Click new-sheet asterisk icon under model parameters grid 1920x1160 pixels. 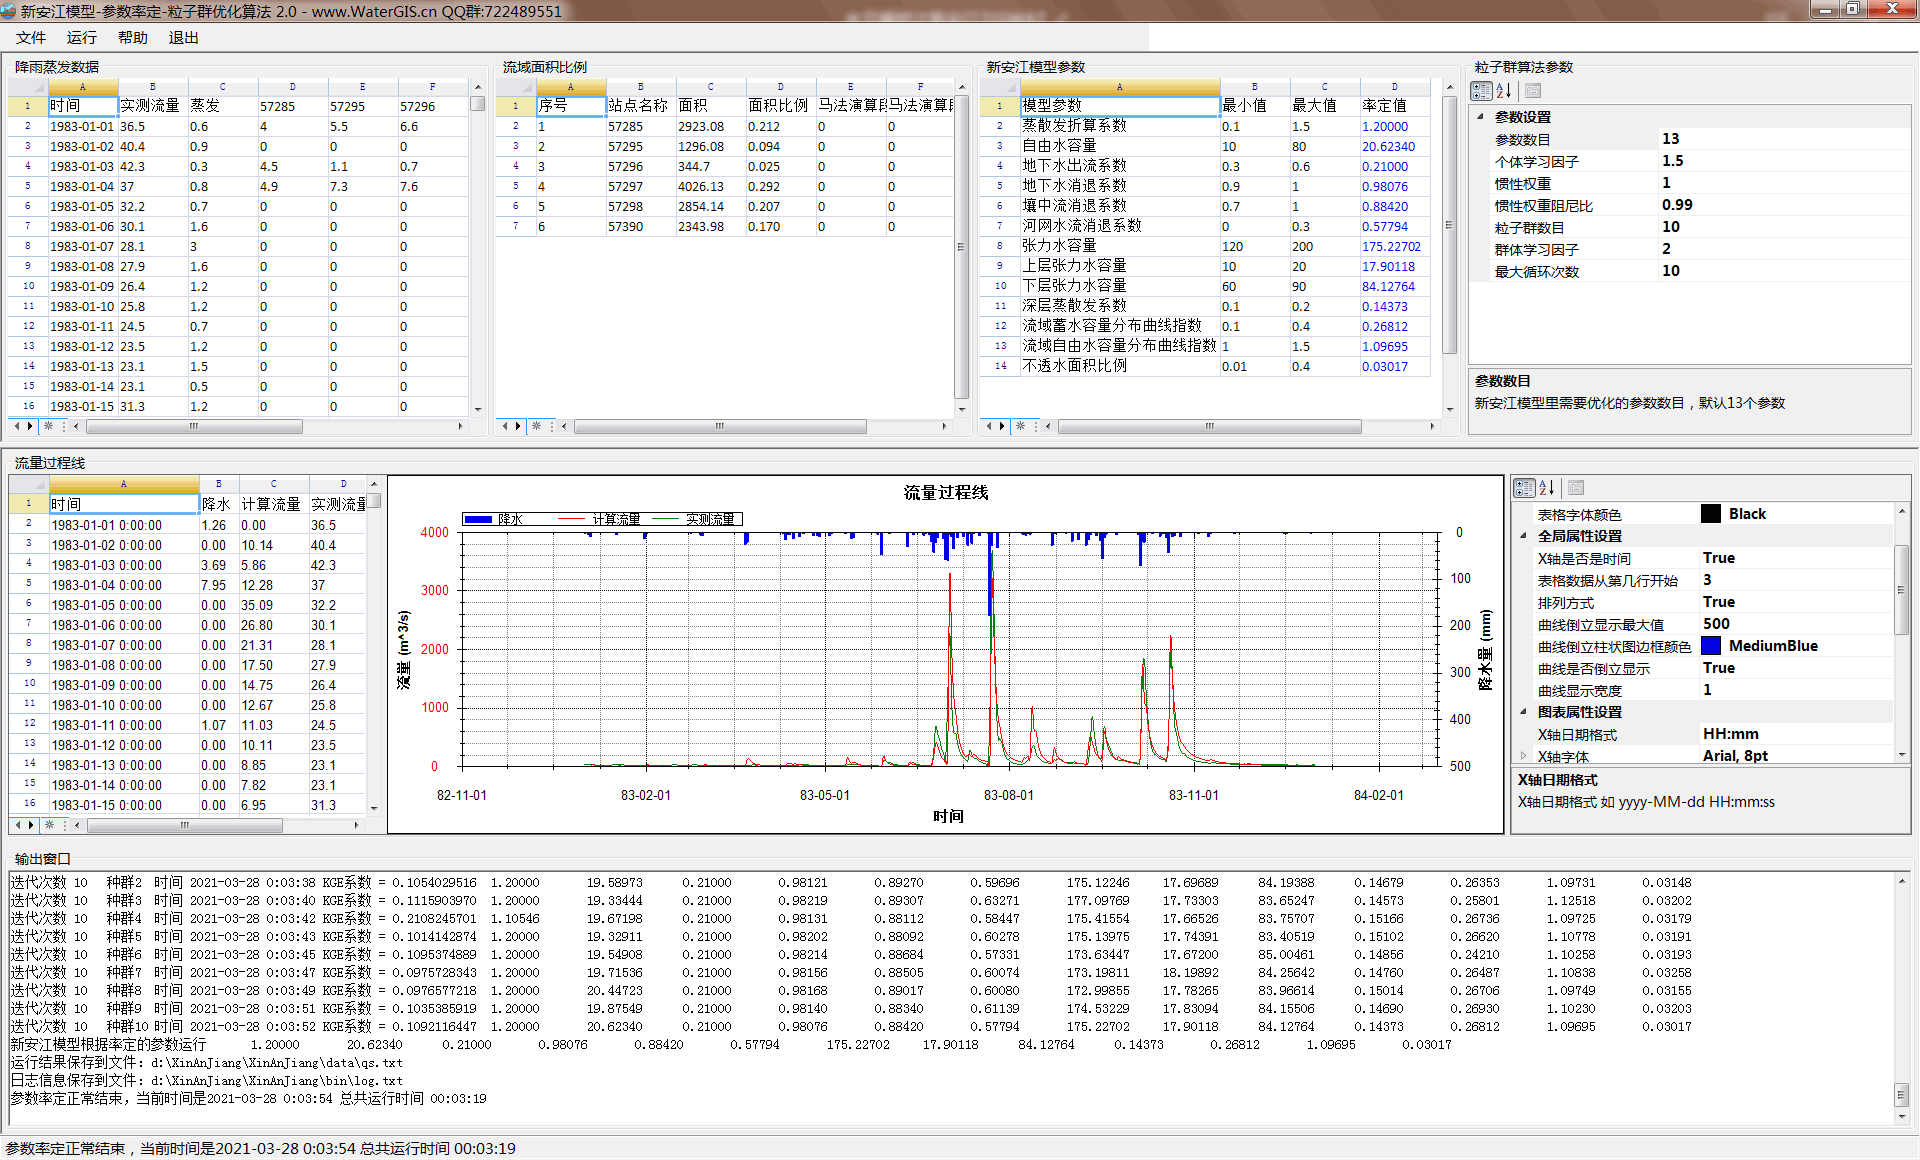(1020, 426)
